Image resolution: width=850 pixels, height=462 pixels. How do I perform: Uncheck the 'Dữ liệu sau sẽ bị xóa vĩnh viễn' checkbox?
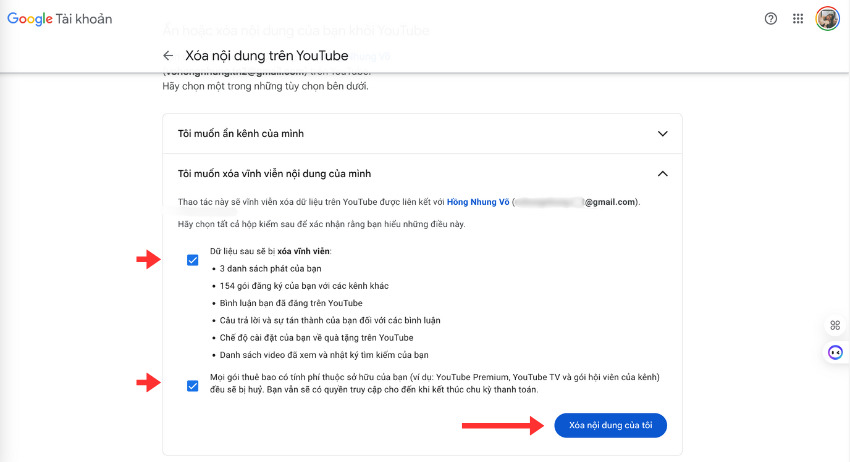[192, 260]
